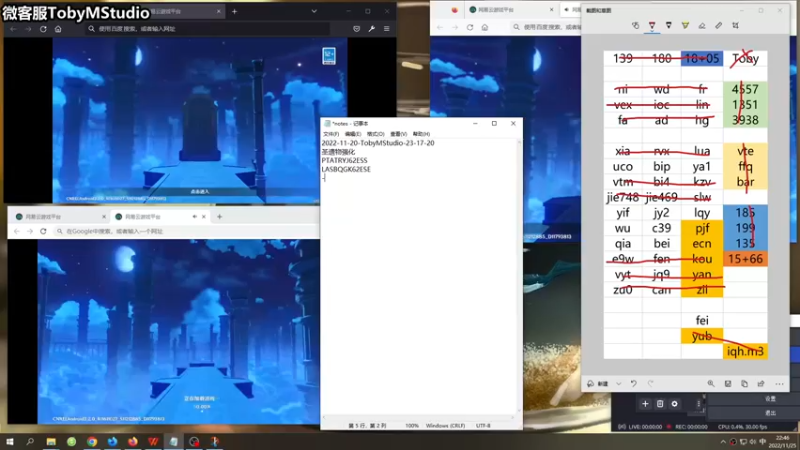The height and width of the screenshot is (450, 800).
Task: Show hidden system tray icons
Action: [x=723, y=442]
